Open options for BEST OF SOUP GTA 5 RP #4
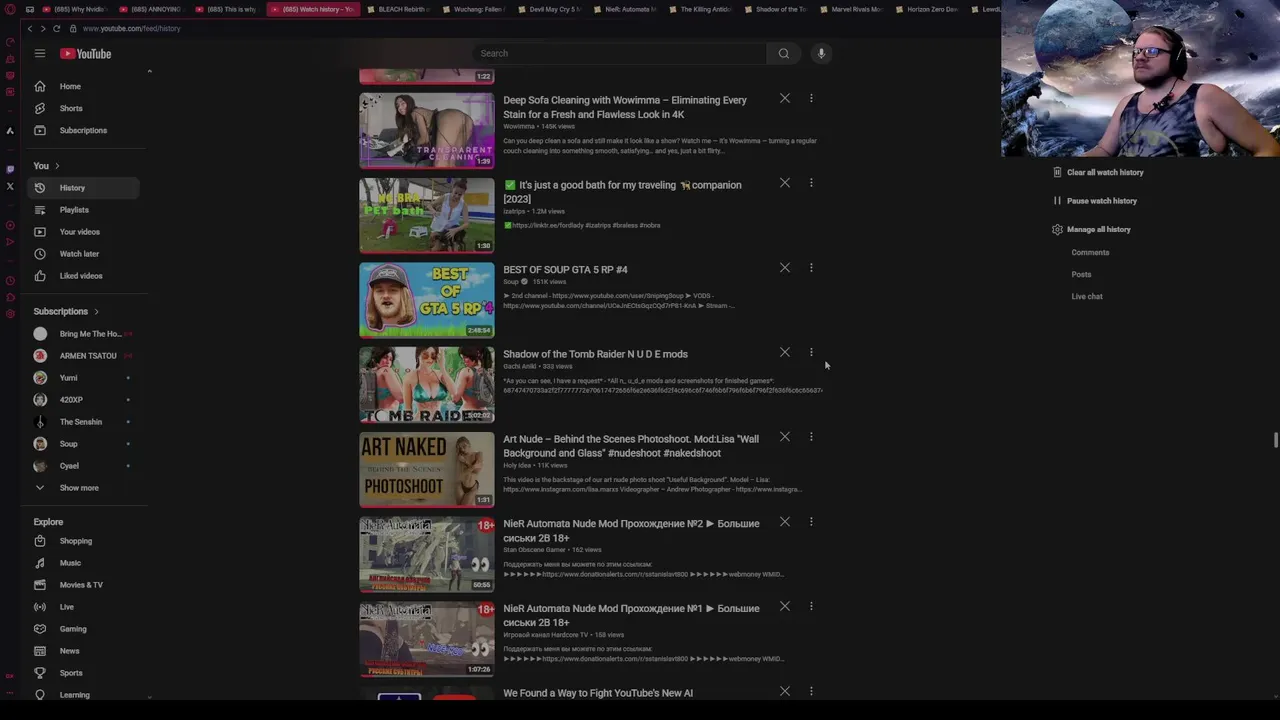1280x720 pixels. coord(811,268)
